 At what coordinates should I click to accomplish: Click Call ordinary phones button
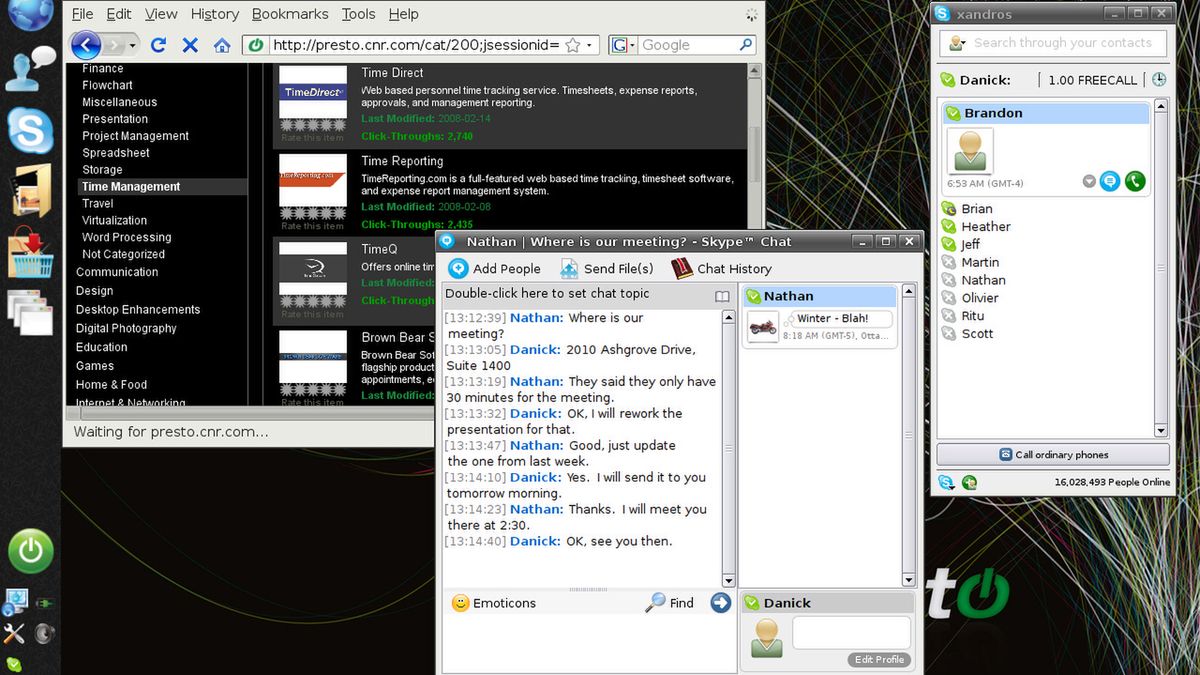1053,454
